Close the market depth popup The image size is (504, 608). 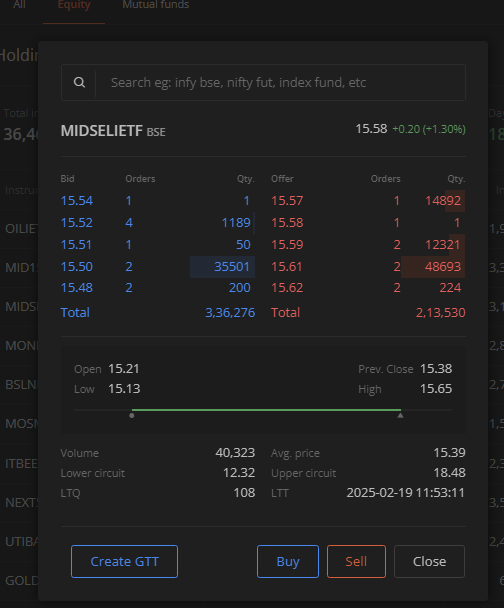[429, 561]
